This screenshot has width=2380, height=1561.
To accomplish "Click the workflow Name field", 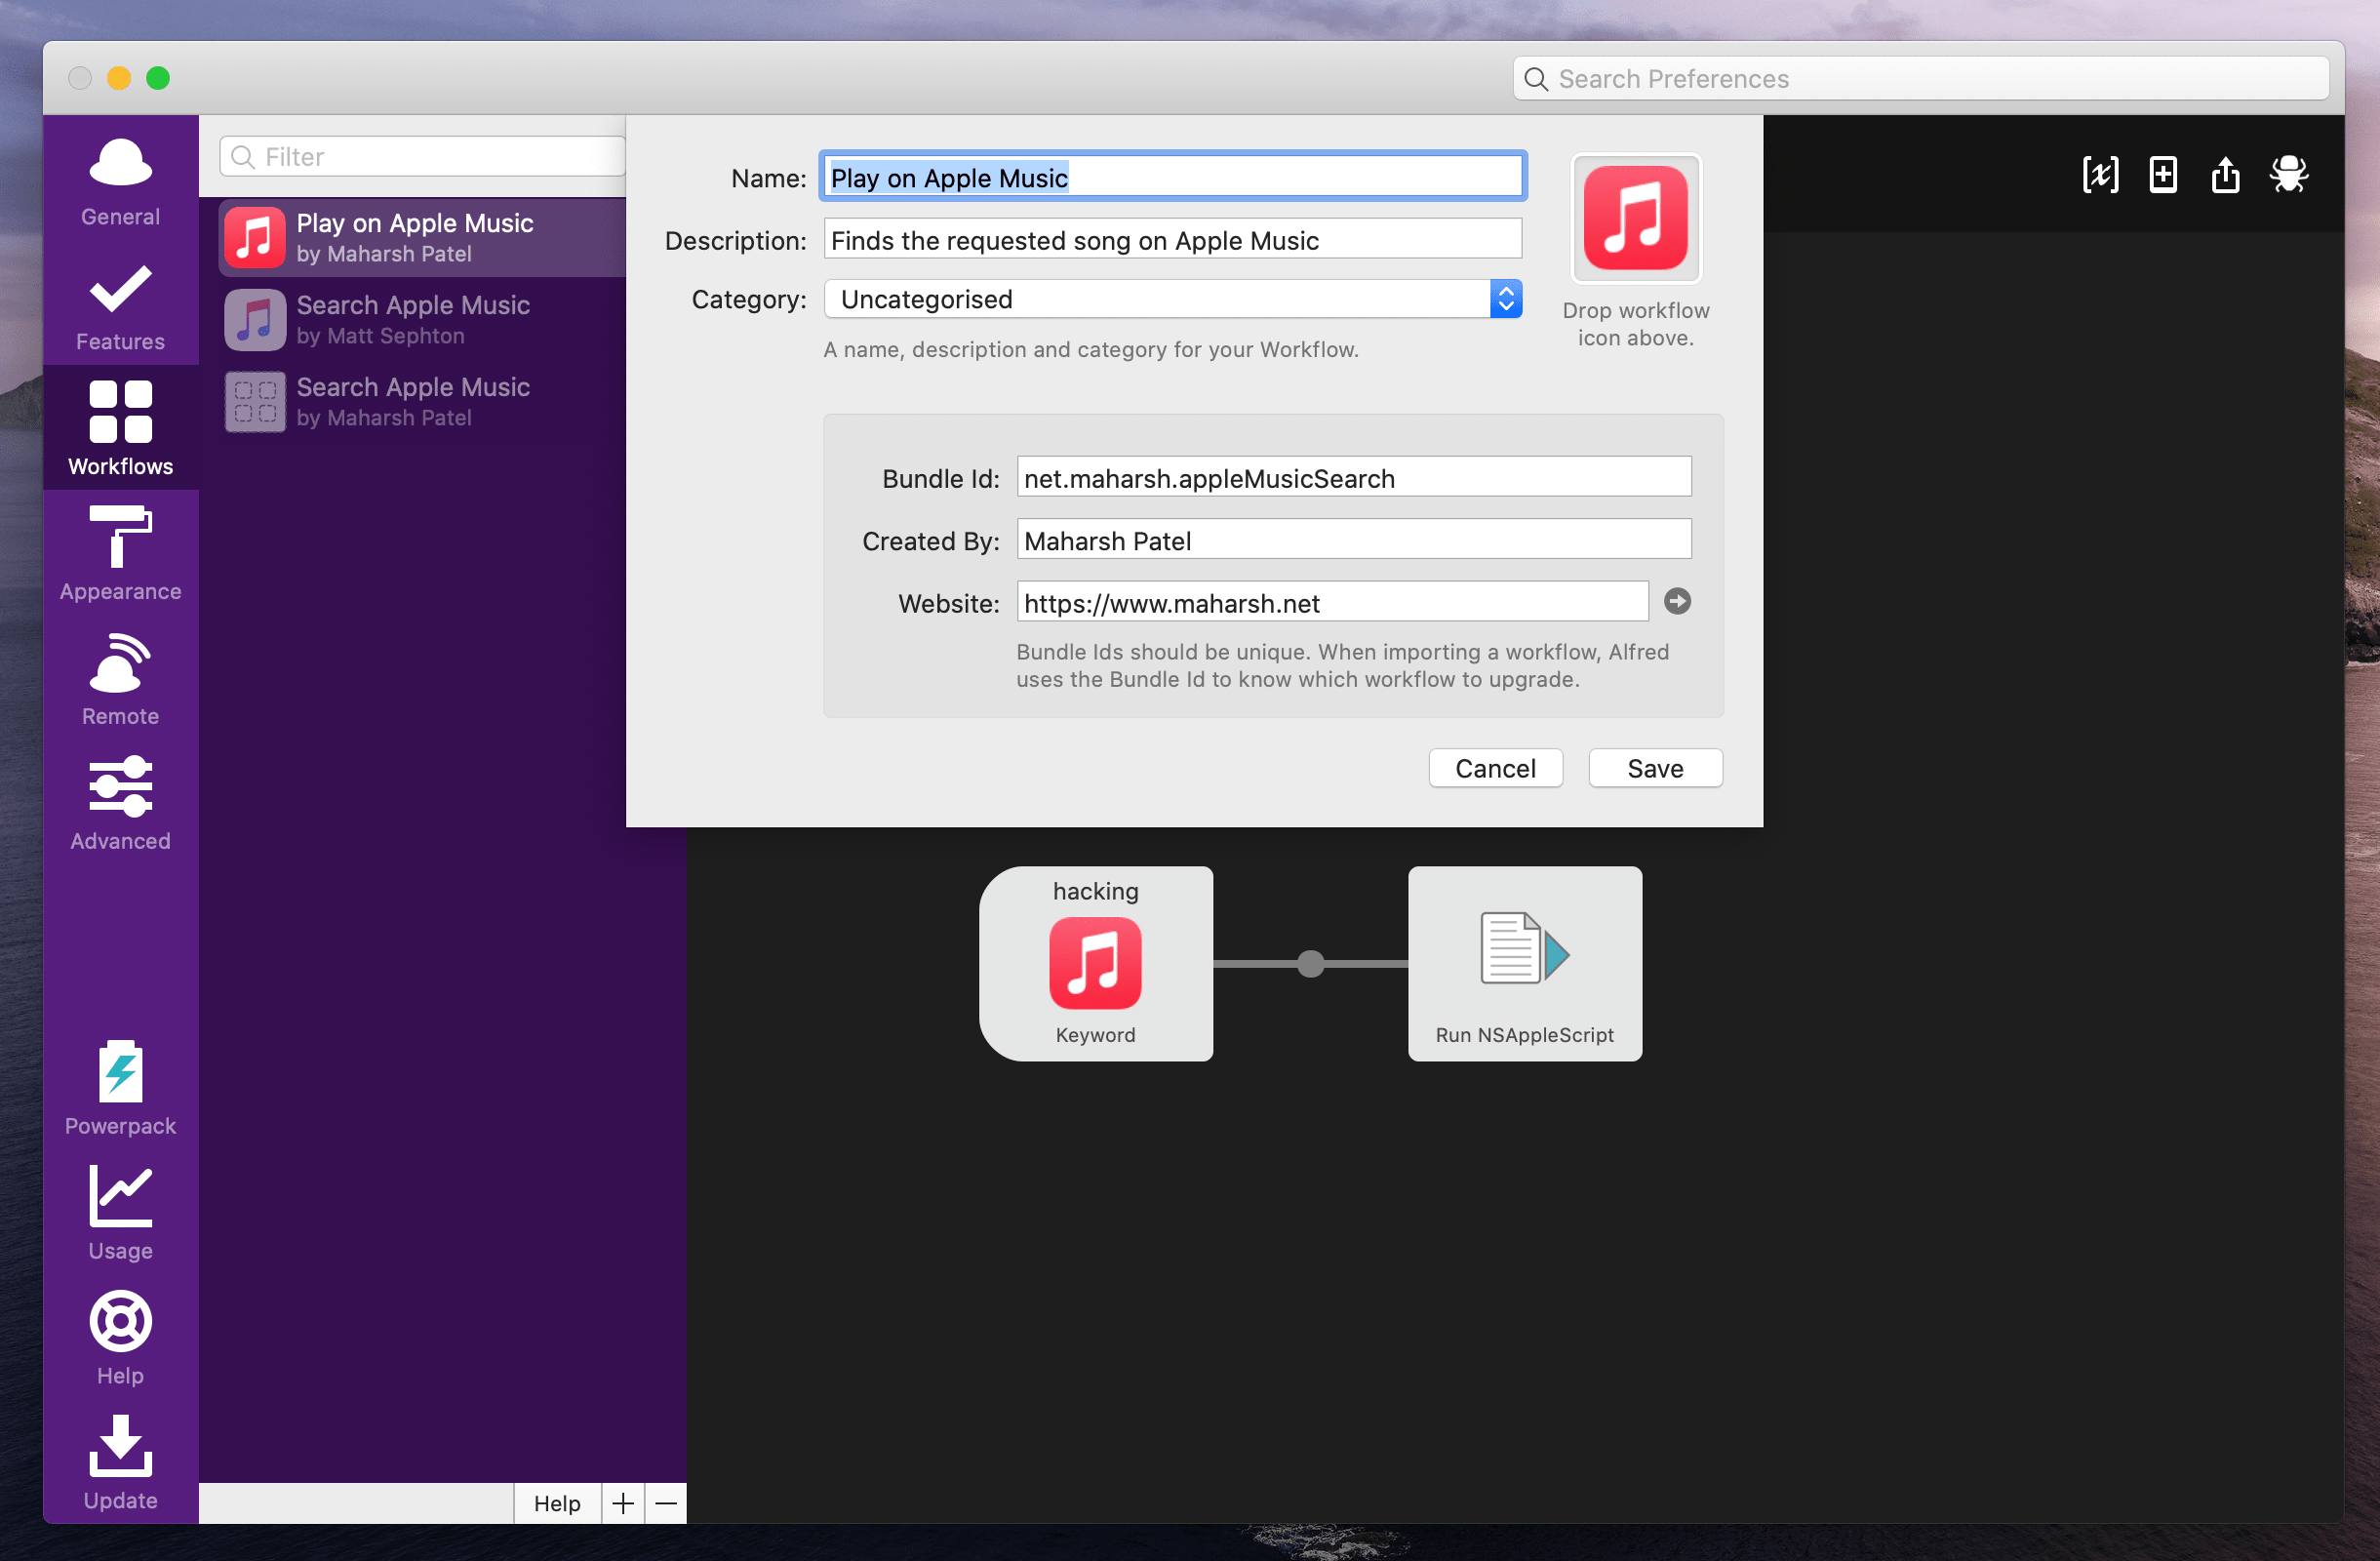I will pyautogui.click(x=1172, y=178).
